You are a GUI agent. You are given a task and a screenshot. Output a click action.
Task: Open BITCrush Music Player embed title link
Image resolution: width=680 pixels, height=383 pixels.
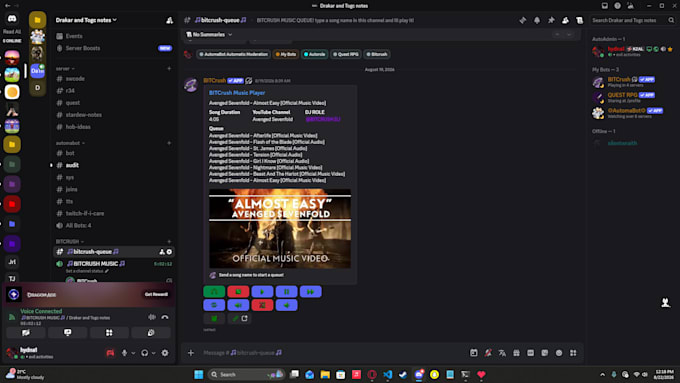[x=237, y=93]
